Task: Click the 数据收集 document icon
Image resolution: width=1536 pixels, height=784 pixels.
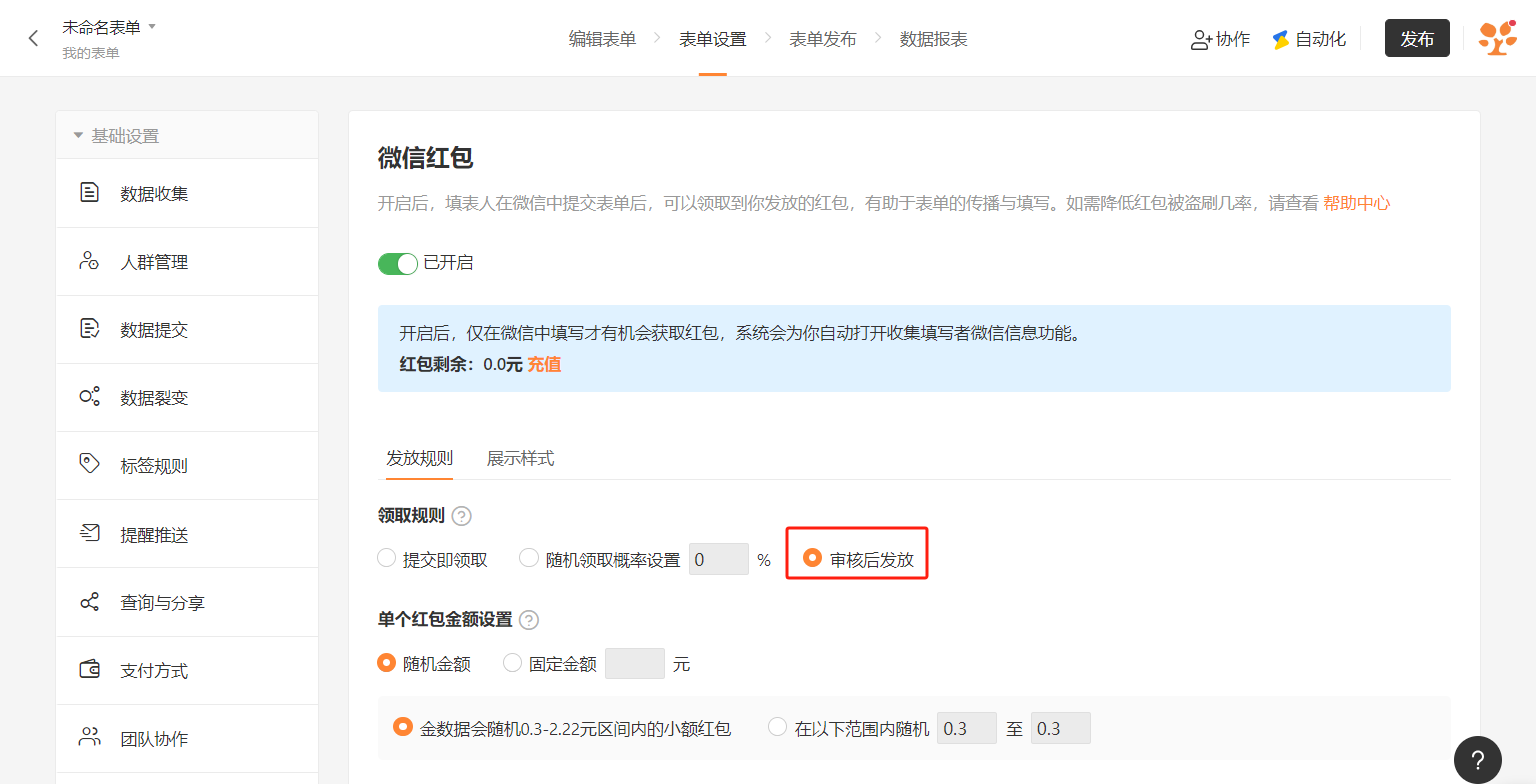Action: click(89, 193)
